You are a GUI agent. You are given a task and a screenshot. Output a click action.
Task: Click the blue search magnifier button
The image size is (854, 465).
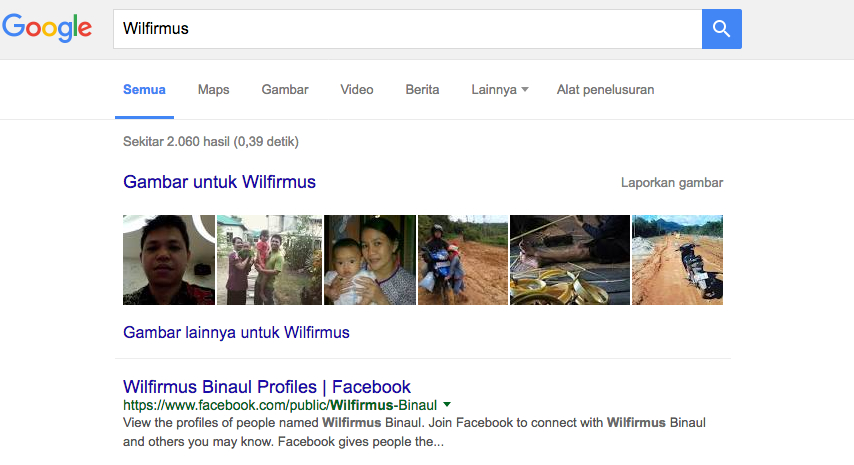tap(721, 29)
